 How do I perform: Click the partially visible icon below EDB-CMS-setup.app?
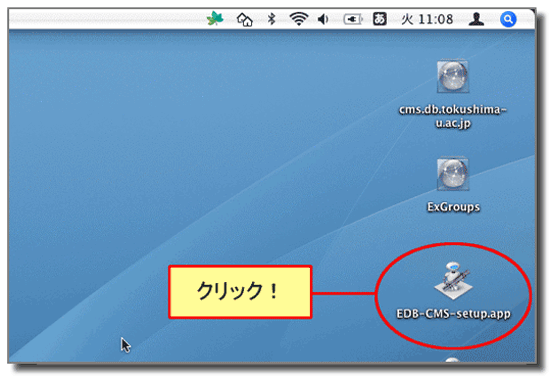(x=452, y=360)
